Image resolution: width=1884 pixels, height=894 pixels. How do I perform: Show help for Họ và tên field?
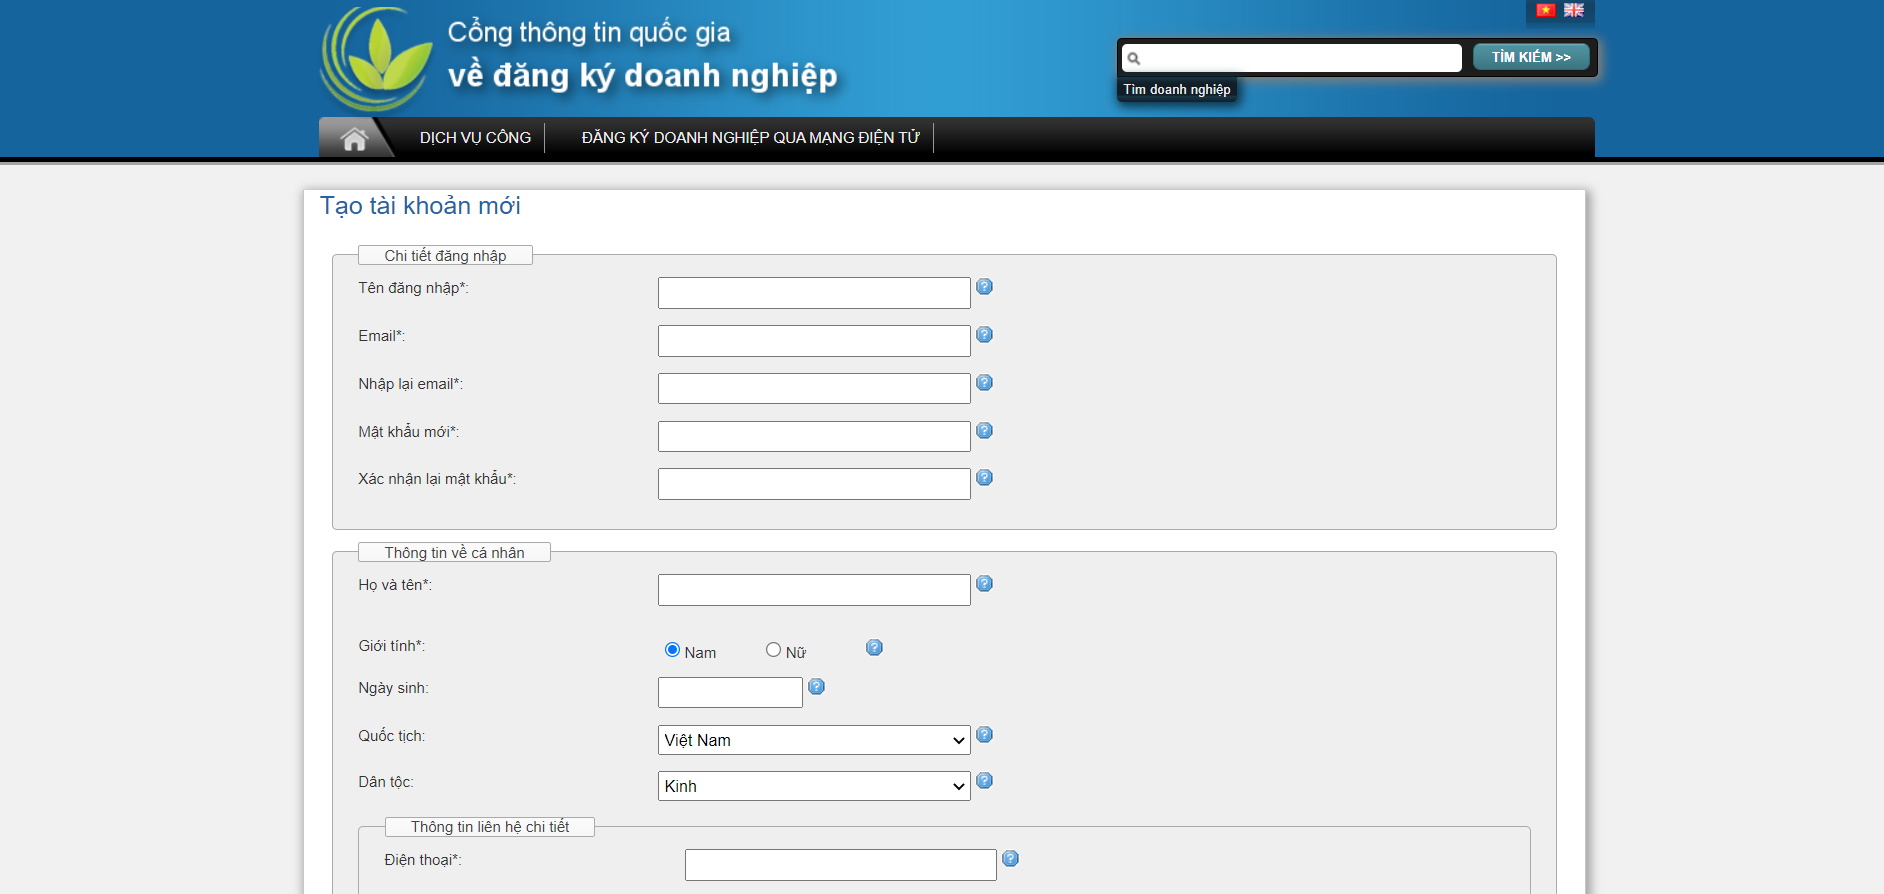(984, 584)
